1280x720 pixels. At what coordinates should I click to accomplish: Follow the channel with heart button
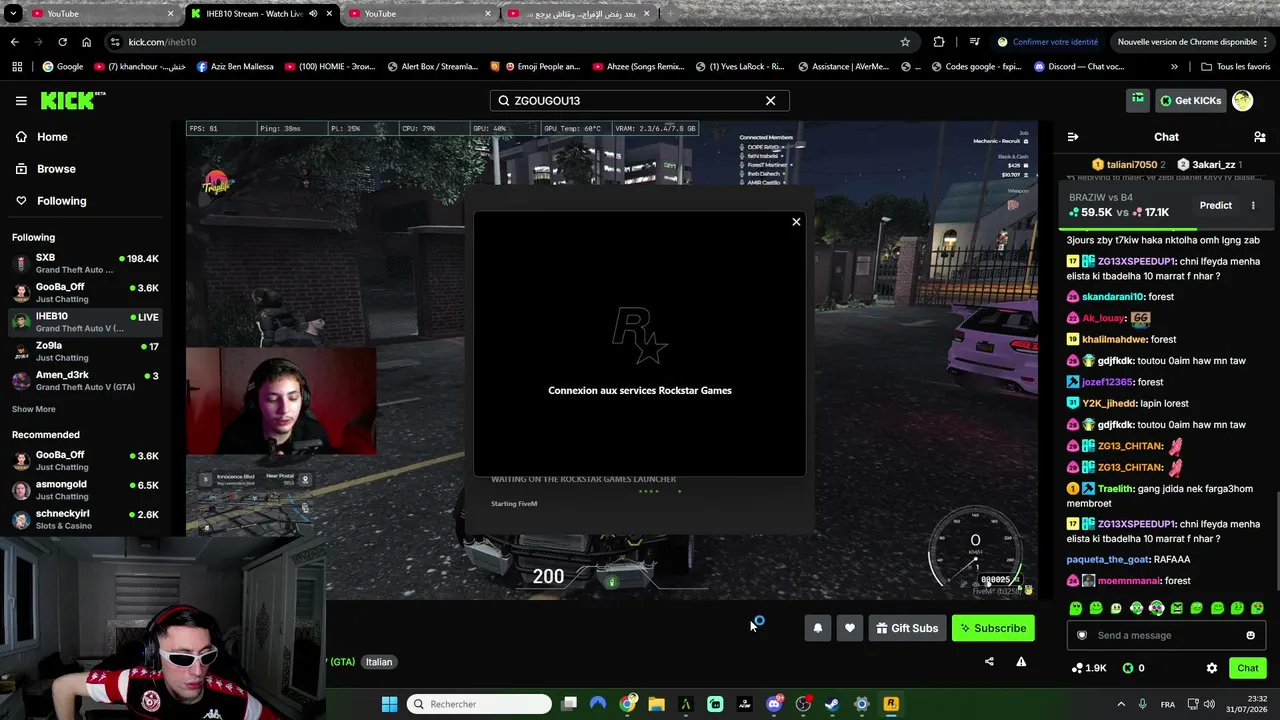850,628
